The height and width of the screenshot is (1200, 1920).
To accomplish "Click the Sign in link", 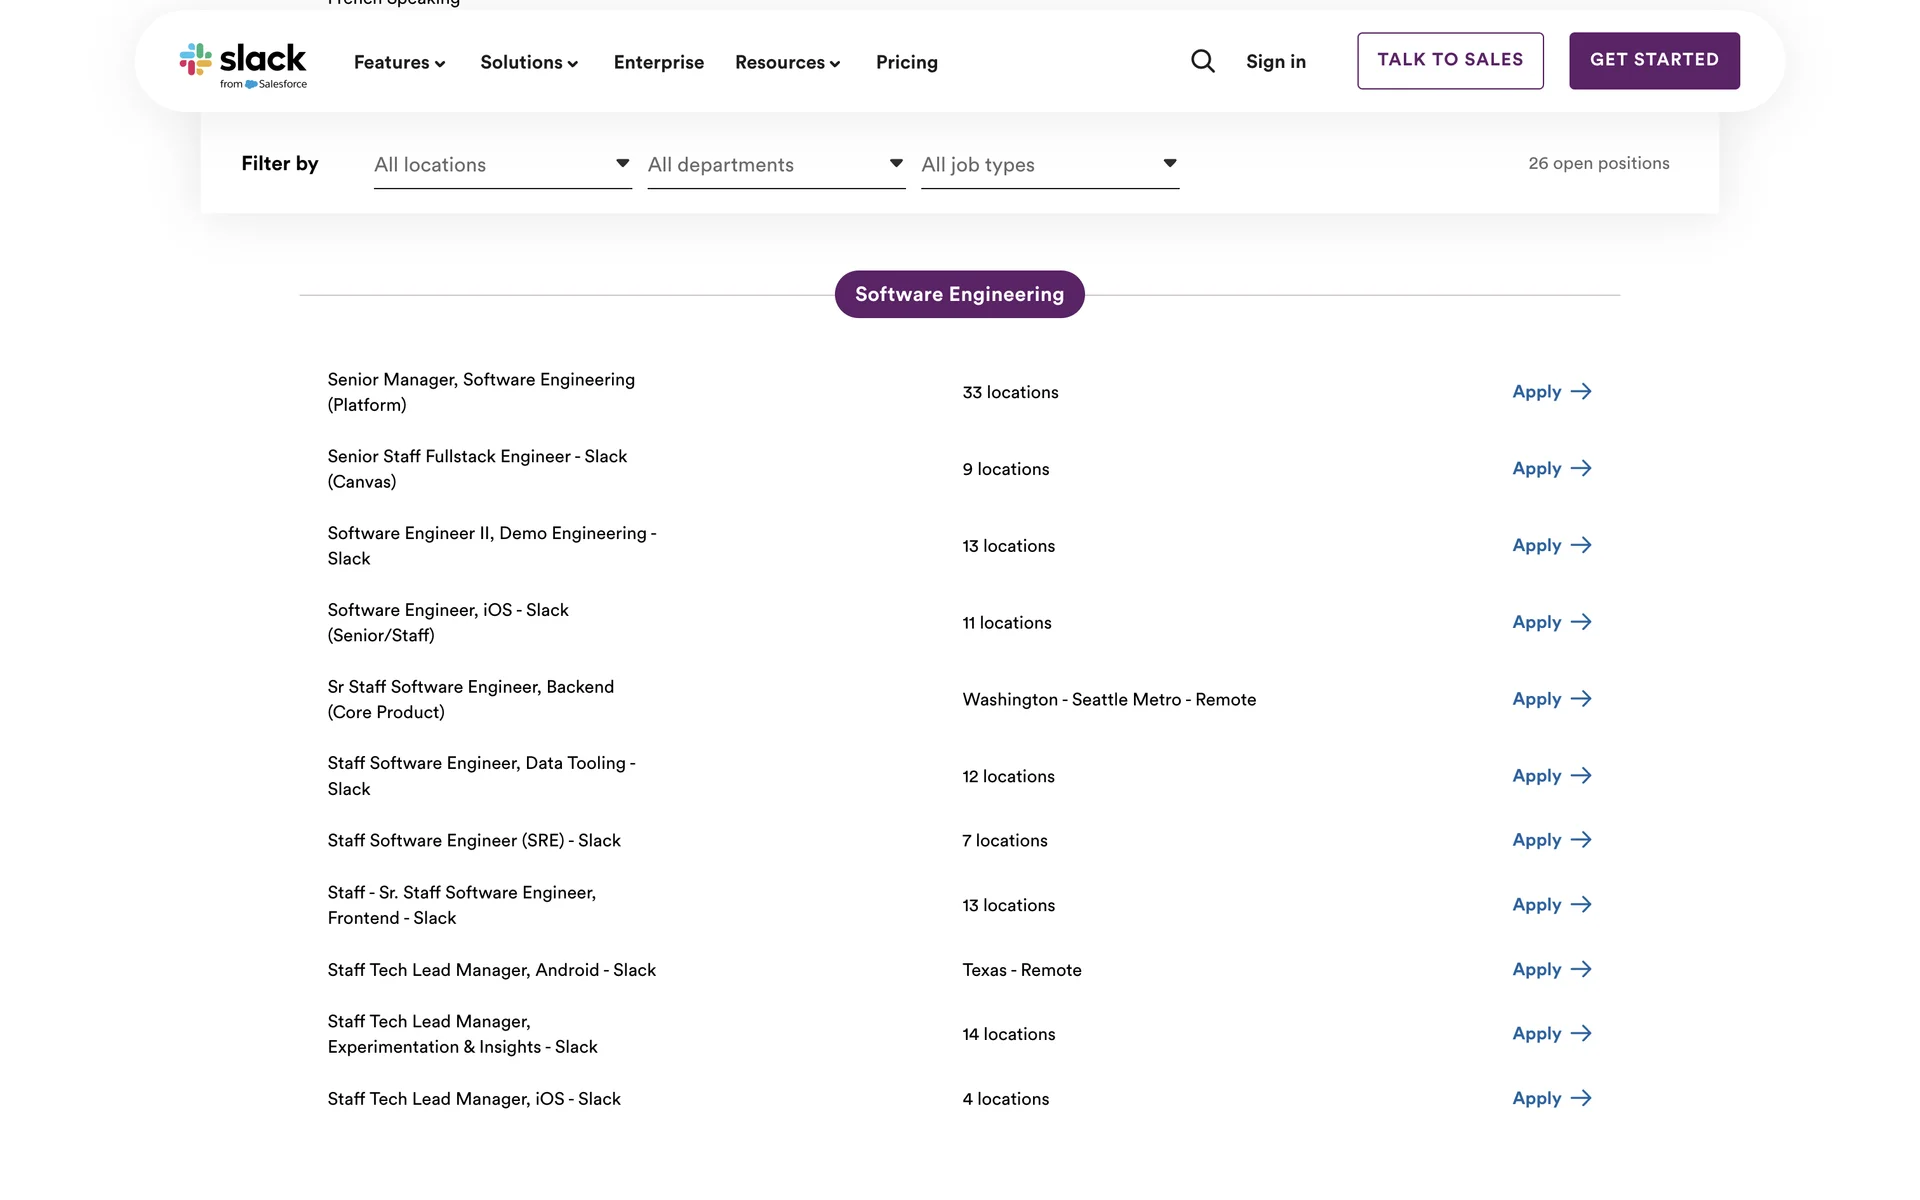I will point(1275,62).
